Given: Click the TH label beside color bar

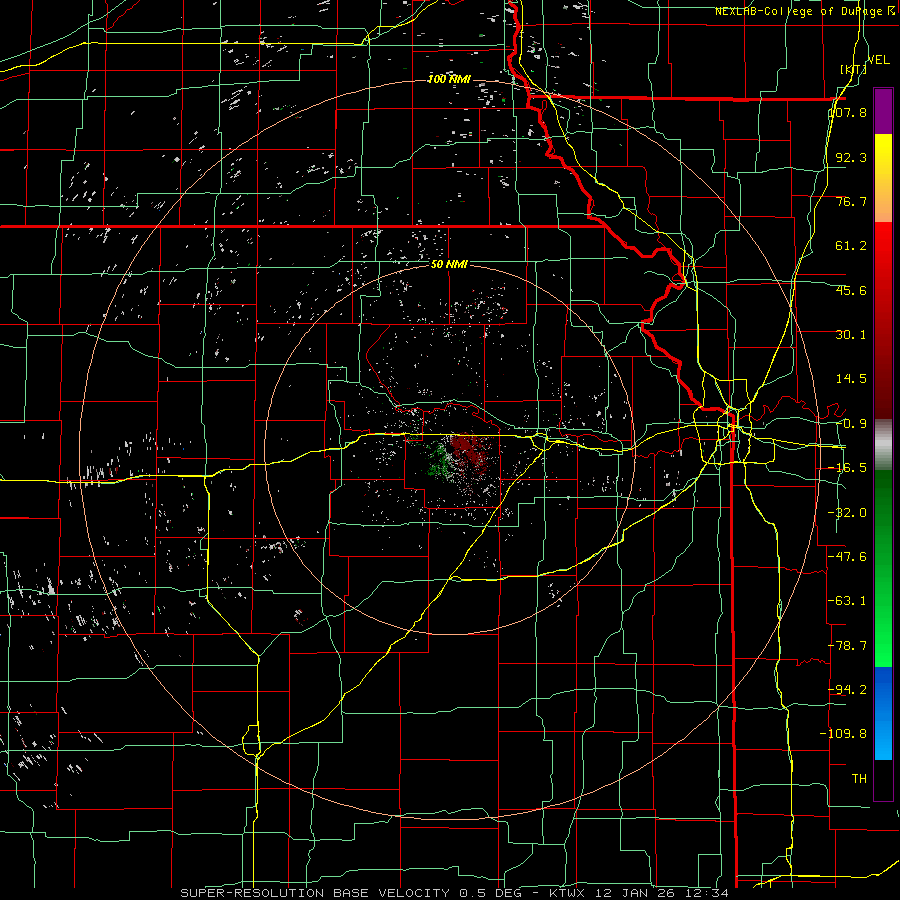Looking at the screenshot, I should tap(859, 779).
